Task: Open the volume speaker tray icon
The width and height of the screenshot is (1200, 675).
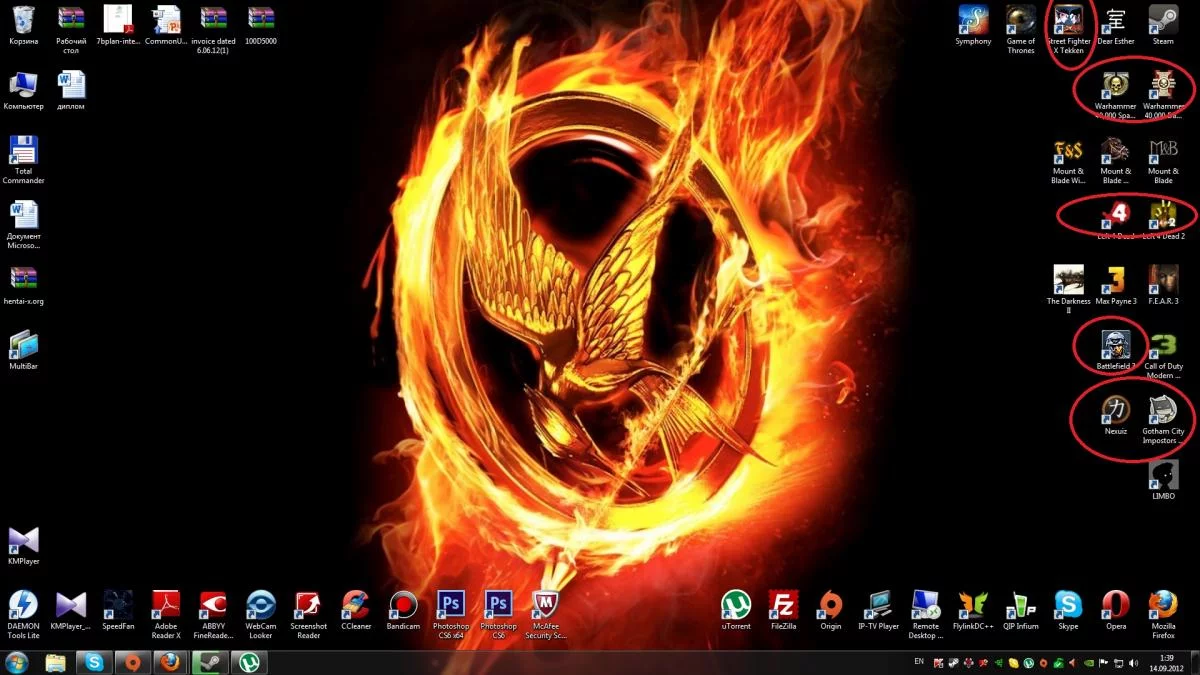Action: [1133, 663]
